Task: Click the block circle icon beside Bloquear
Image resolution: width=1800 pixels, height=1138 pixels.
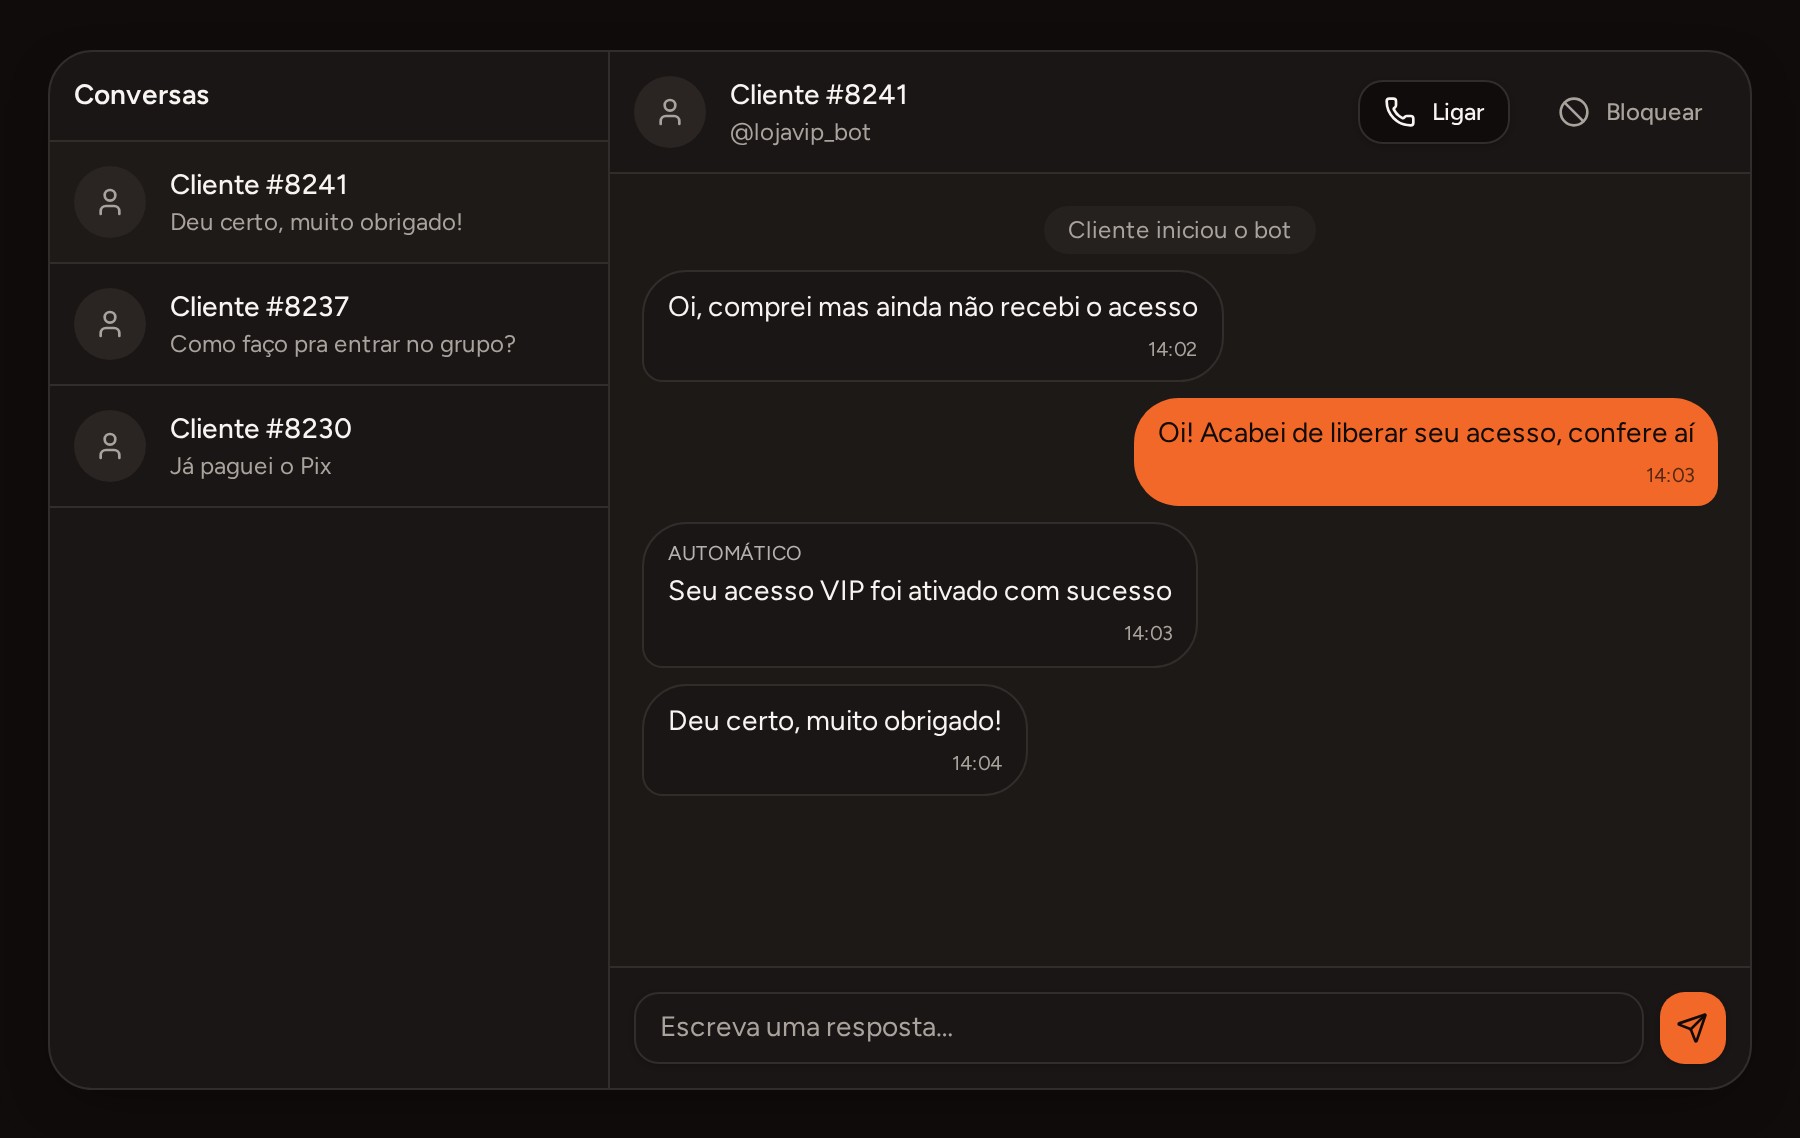Action: click(1574, 112)
